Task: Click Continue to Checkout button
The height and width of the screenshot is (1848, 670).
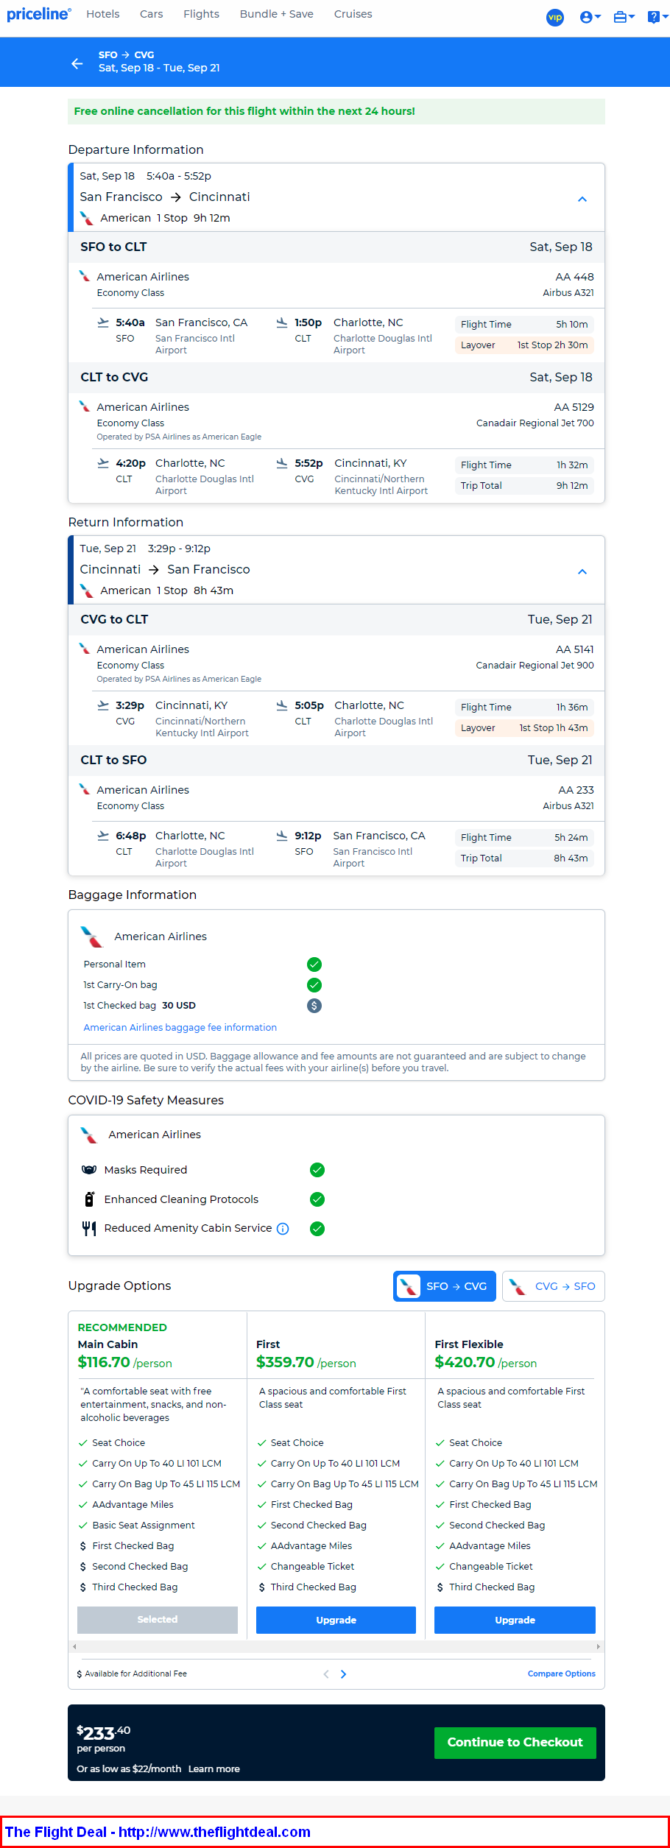Action: (x=515, y=1742)
